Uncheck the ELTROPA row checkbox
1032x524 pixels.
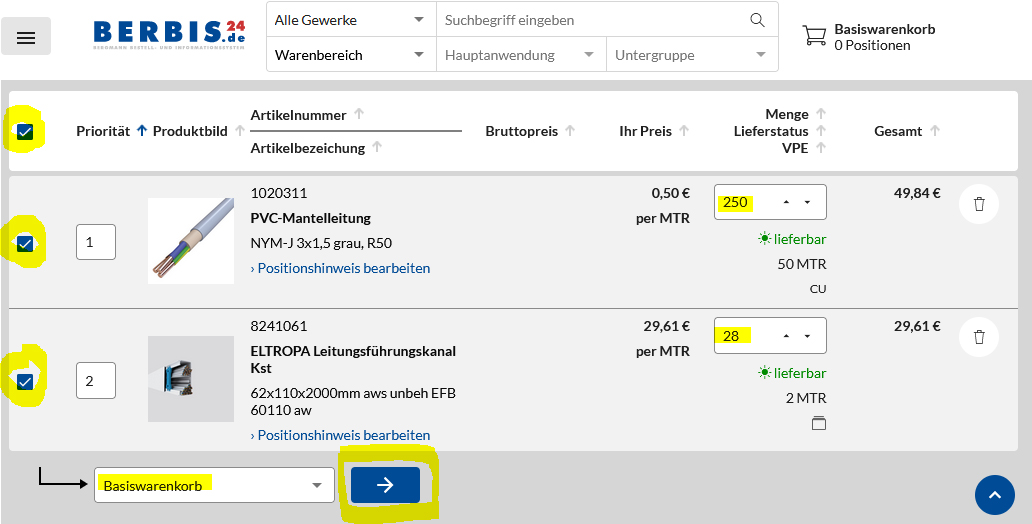pyautogui.click(x=25, y=380)
